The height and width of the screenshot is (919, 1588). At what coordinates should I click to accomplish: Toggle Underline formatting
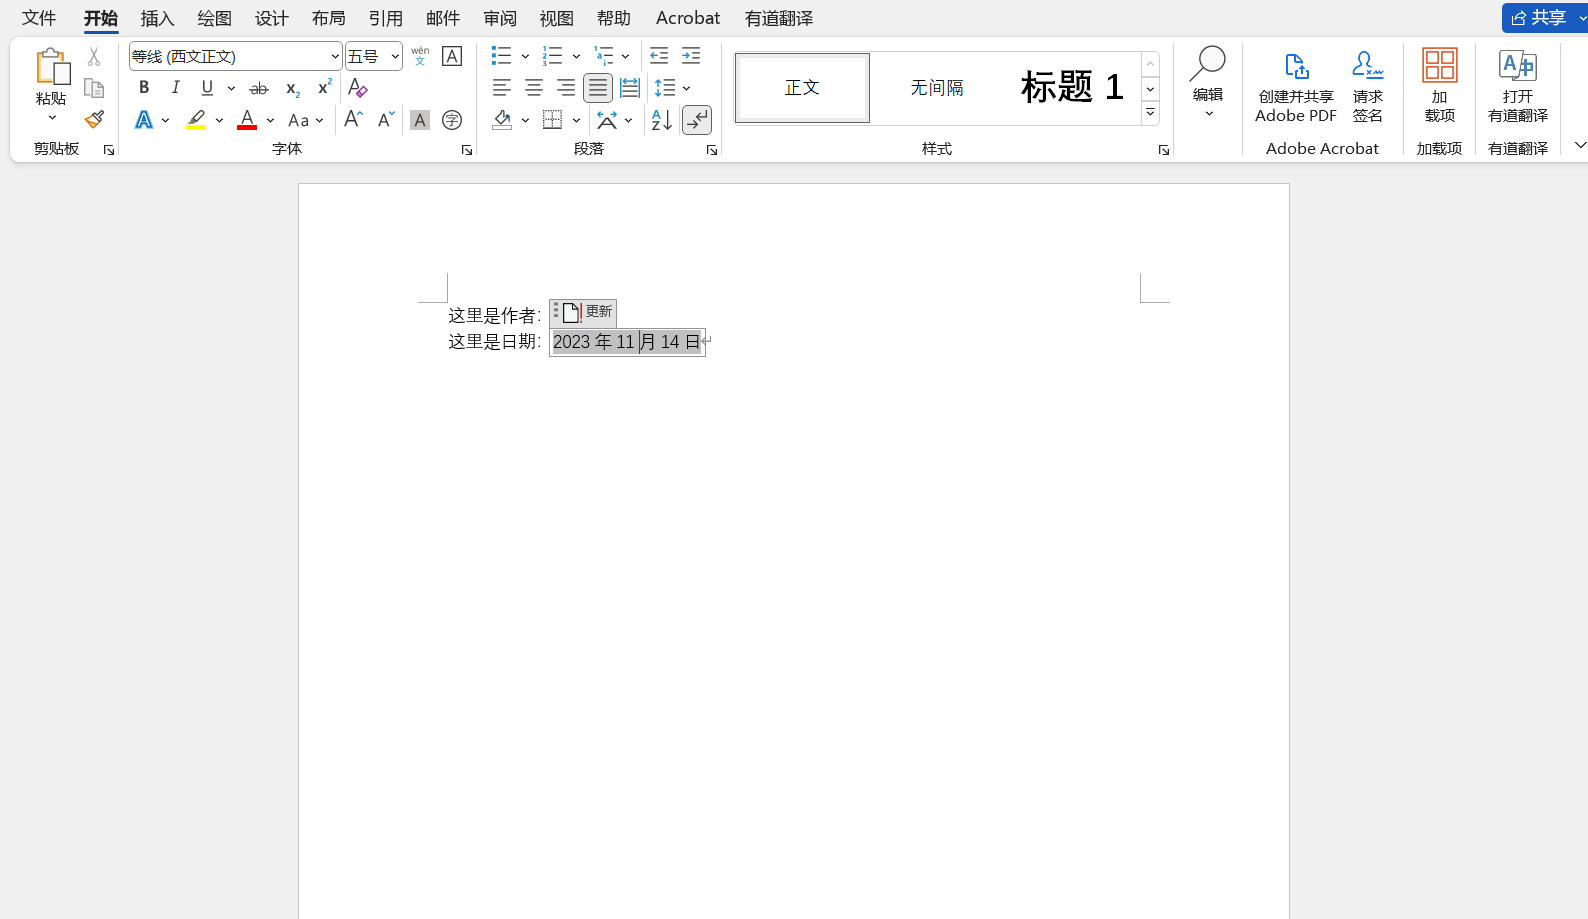coord(207,88)
